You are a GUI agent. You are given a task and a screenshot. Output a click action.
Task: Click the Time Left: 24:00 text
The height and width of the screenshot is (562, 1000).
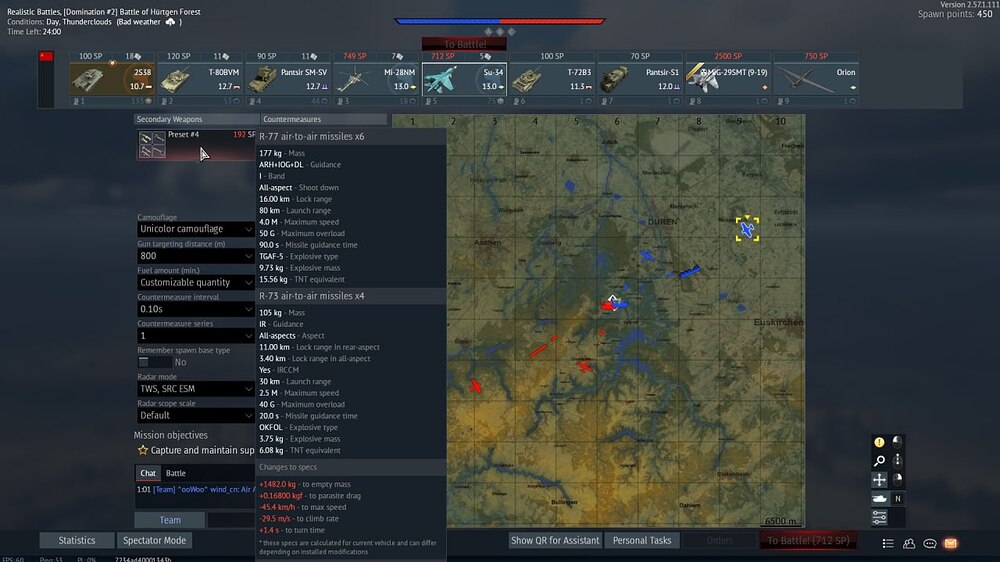(x=34, y=31)
